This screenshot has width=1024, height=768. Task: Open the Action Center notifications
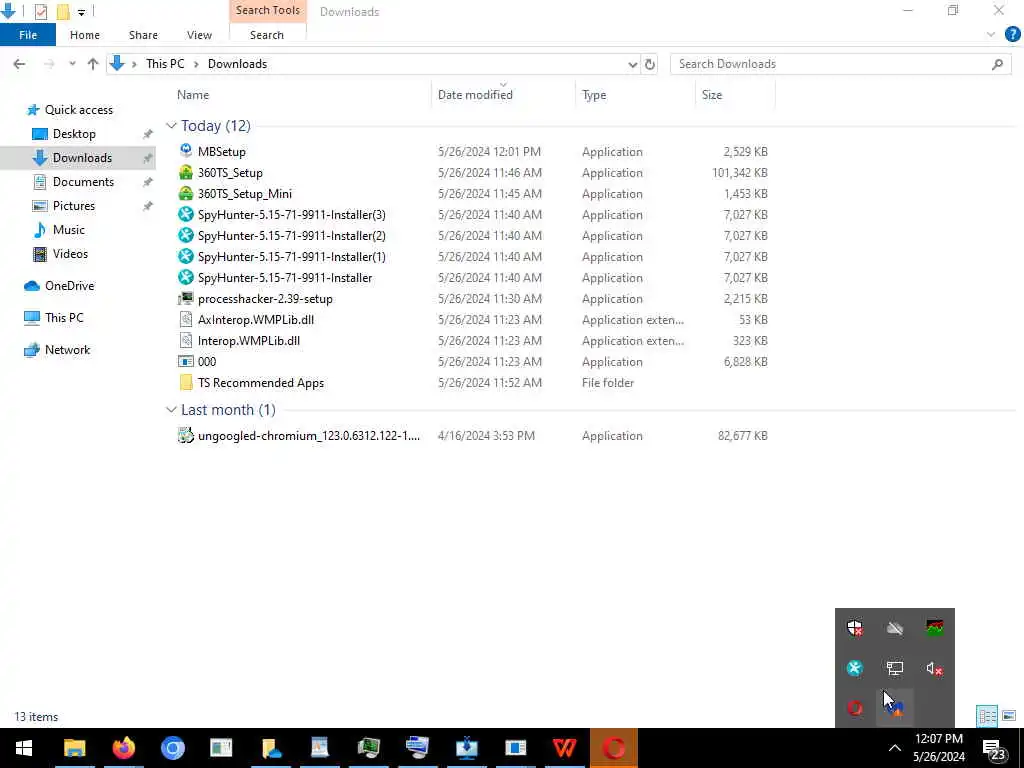coord(995,748)
